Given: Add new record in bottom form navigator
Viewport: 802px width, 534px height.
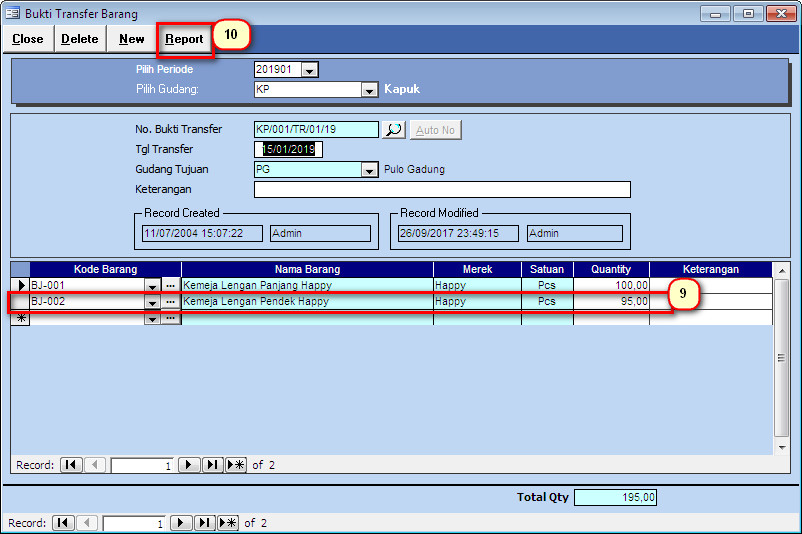Looking at the screenshot, I should (x=229, y=523).
